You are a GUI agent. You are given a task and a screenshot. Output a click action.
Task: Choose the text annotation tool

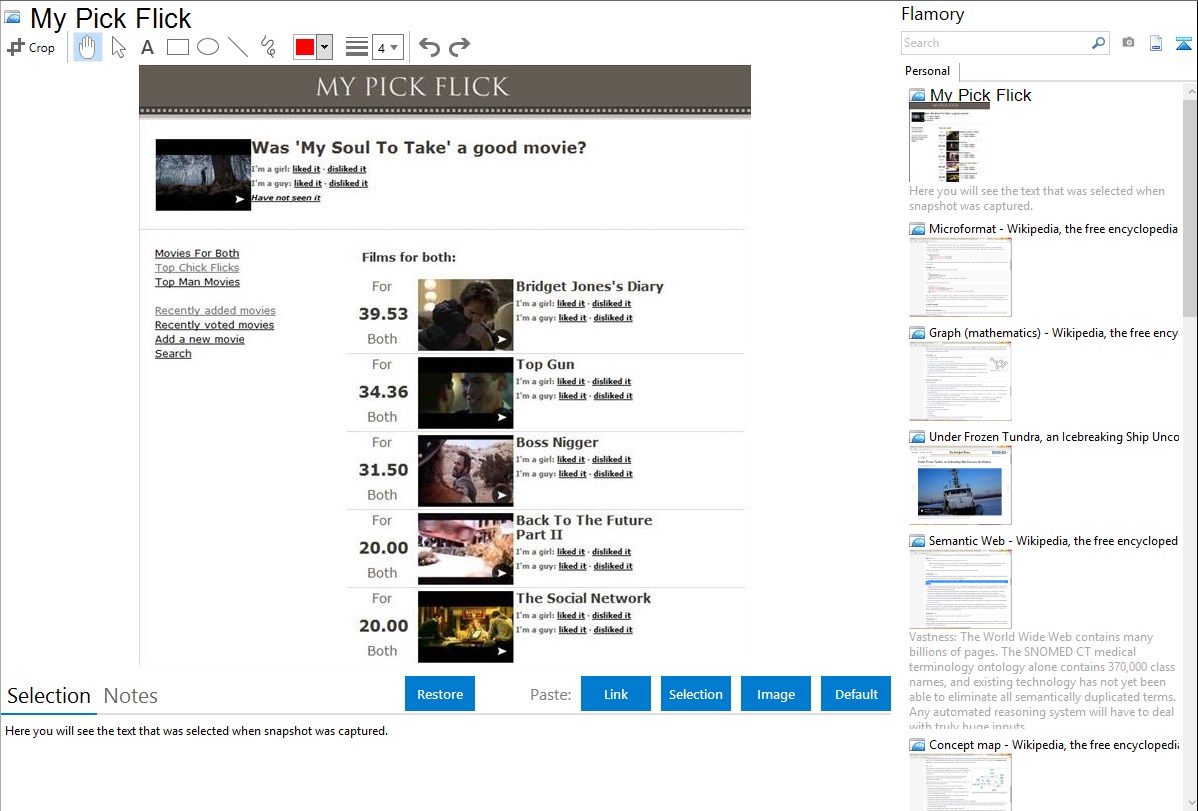pyautogui.click(x=147, y=47)
